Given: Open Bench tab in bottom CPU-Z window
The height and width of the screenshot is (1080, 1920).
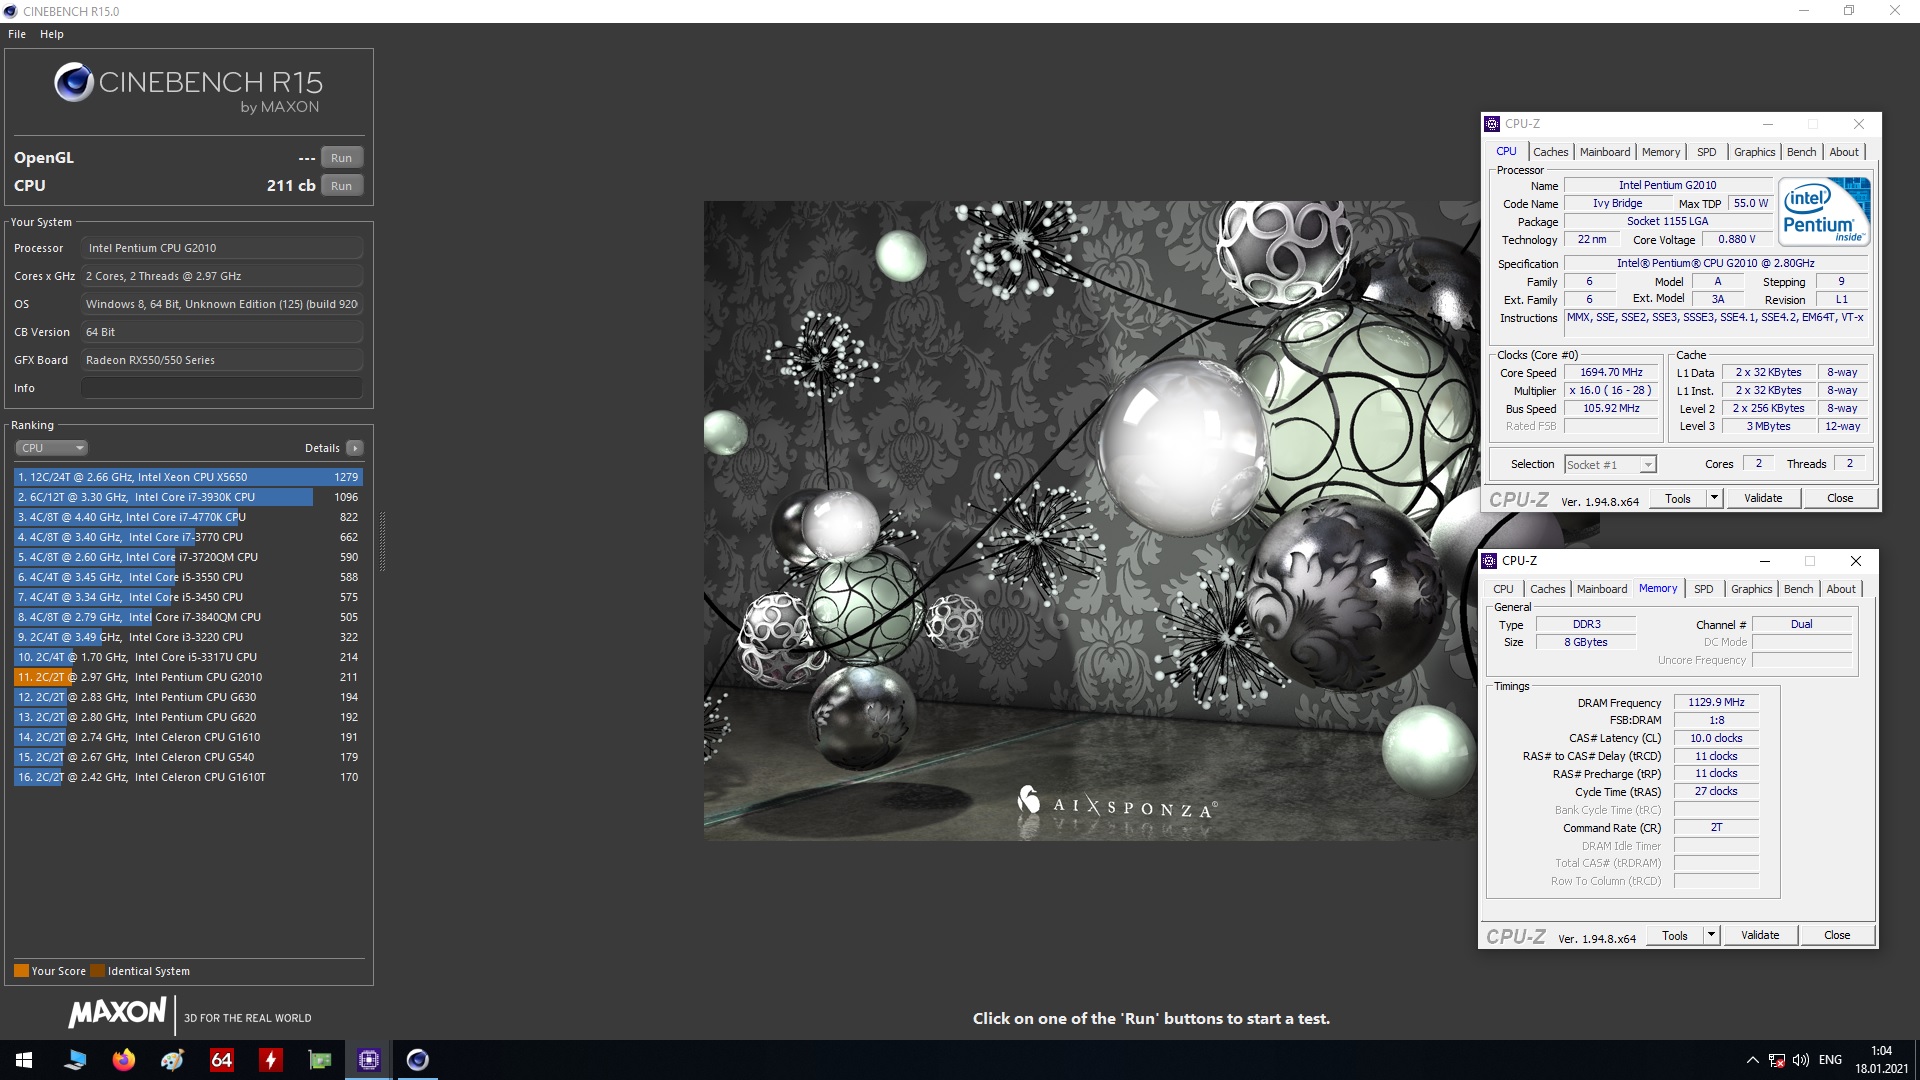Looking at the screenshot, I should click(x=1798, y=589).
